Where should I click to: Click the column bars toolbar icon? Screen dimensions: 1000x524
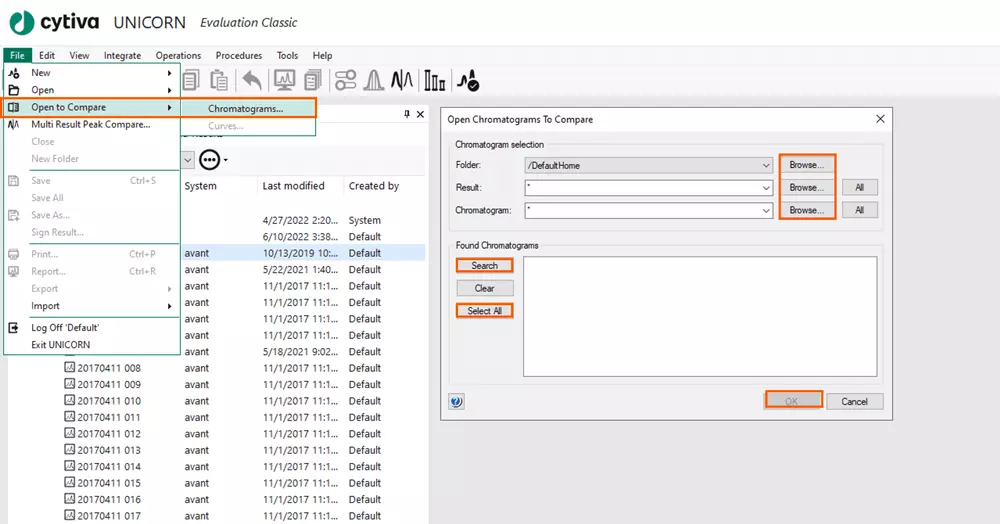[x=435, y=80]
